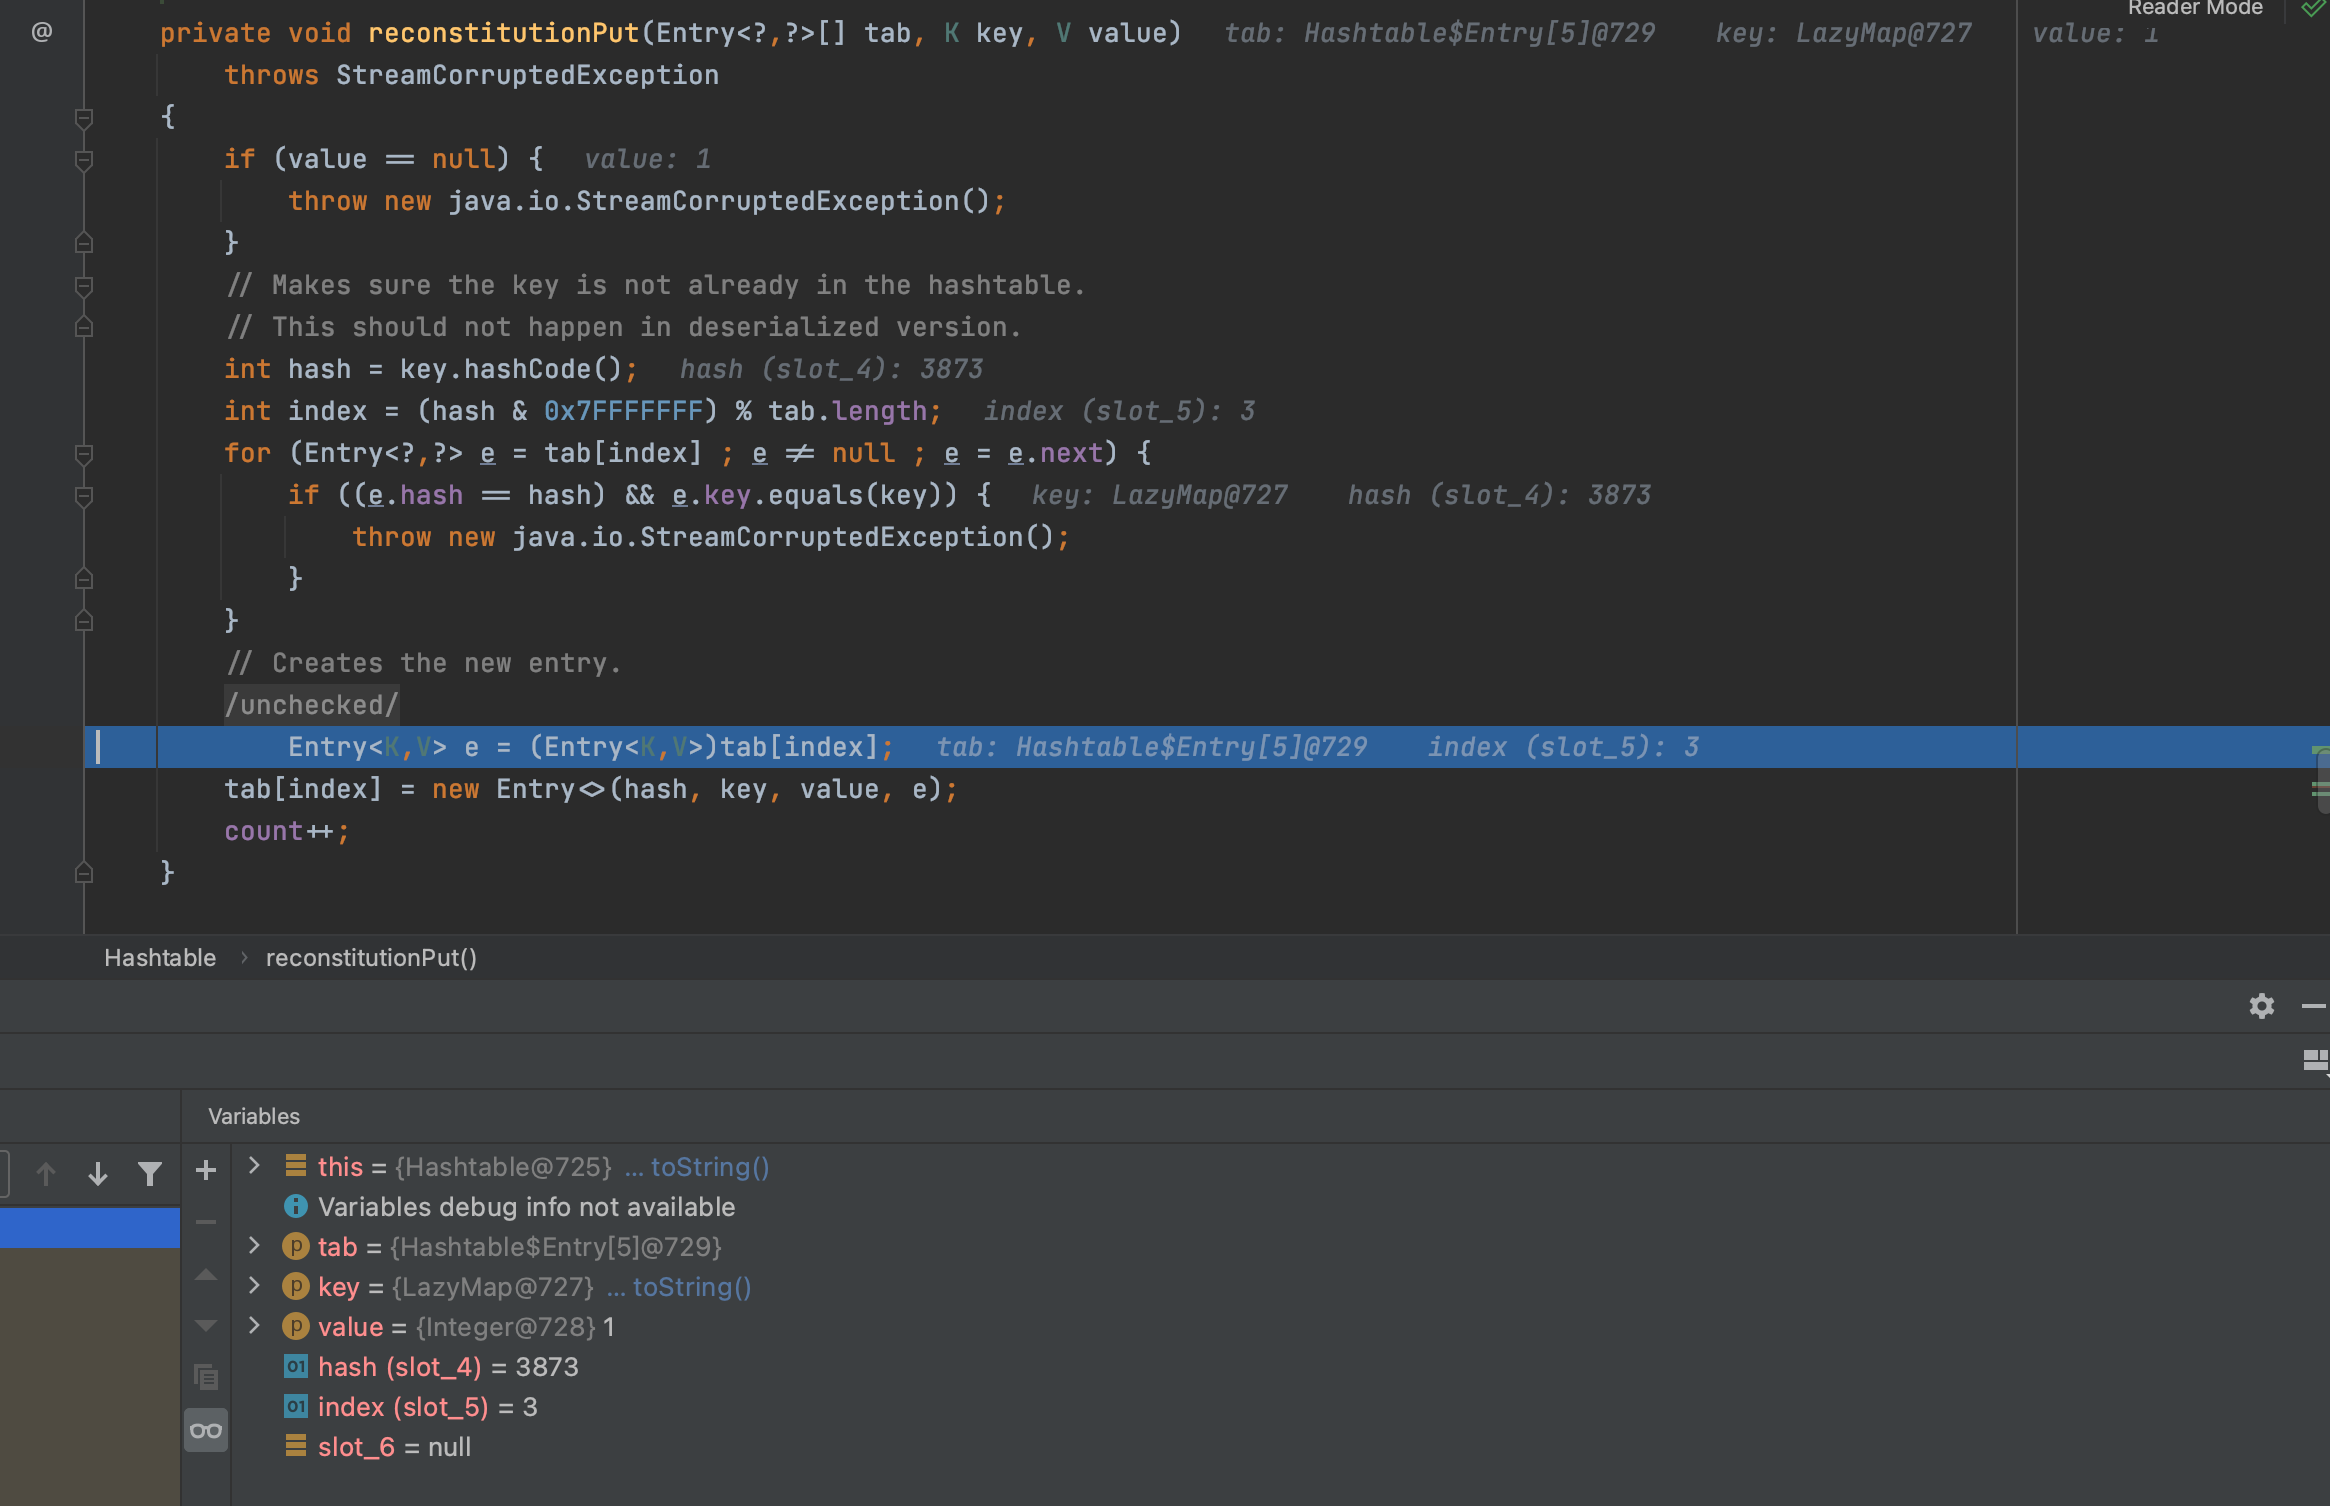The height and width of the screenshot is (1506, 2330).
Task: Click the duplicate watch copy icon
Action: point(206,1377)
